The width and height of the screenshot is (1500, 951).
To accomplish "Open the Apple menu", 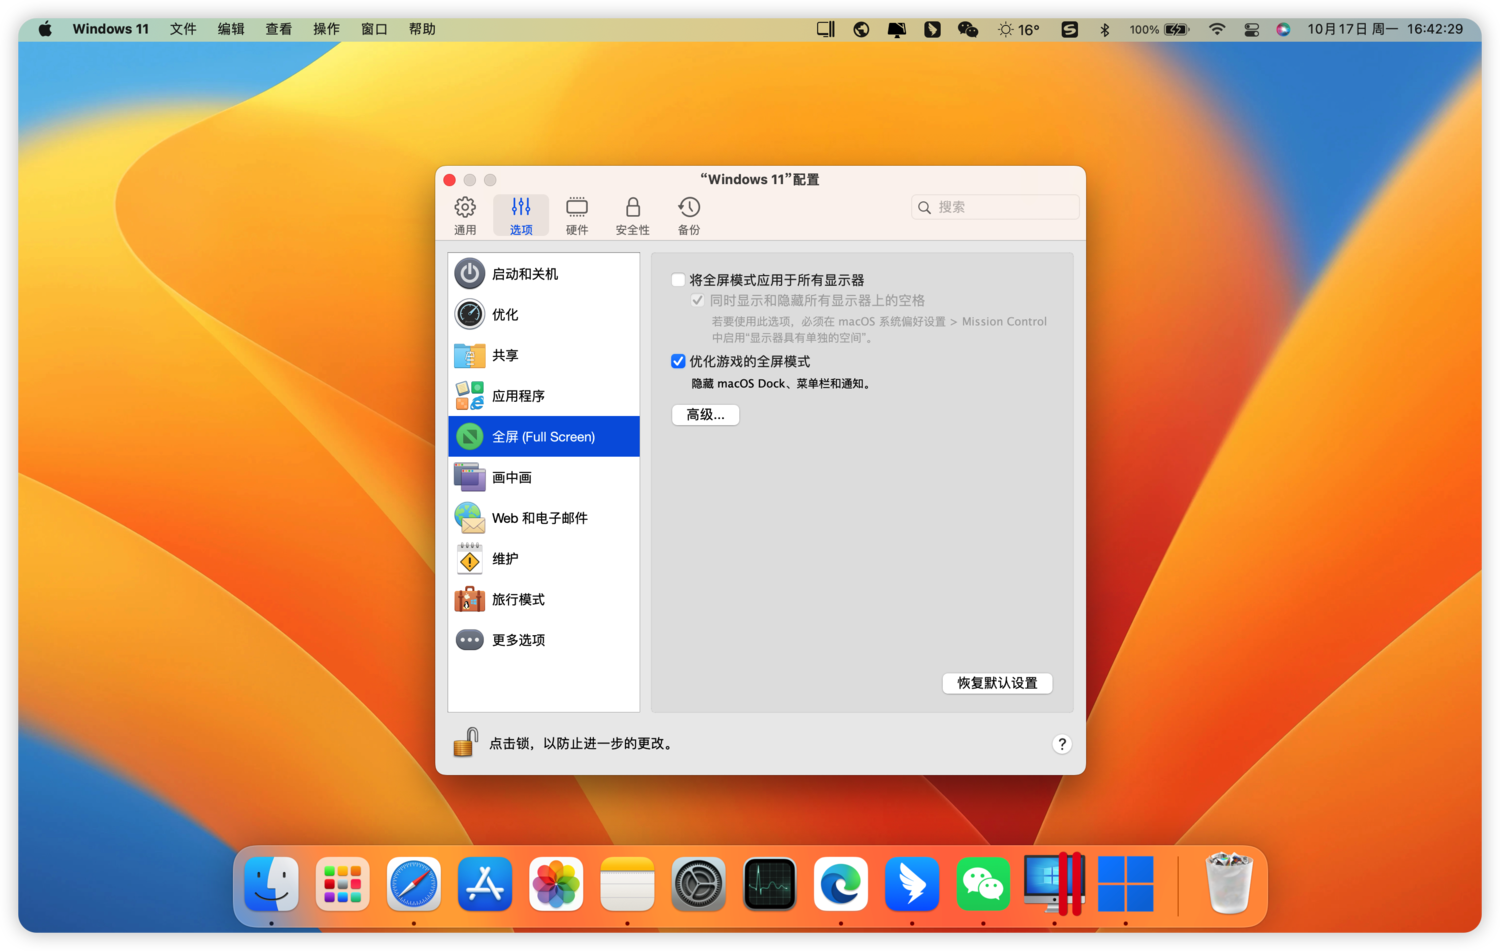I will pyautogui.click(x=45, y=29).
